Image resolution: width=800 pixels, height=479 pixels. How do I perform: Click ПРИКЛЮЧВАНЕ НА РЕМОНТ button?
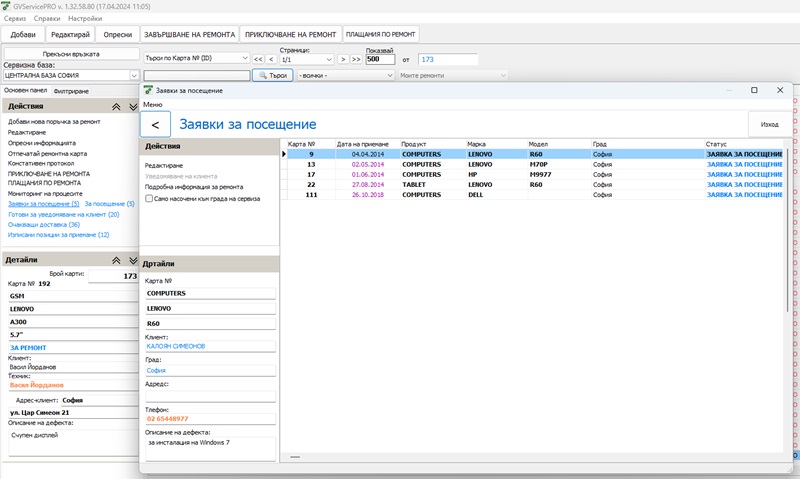pos(290,35)
